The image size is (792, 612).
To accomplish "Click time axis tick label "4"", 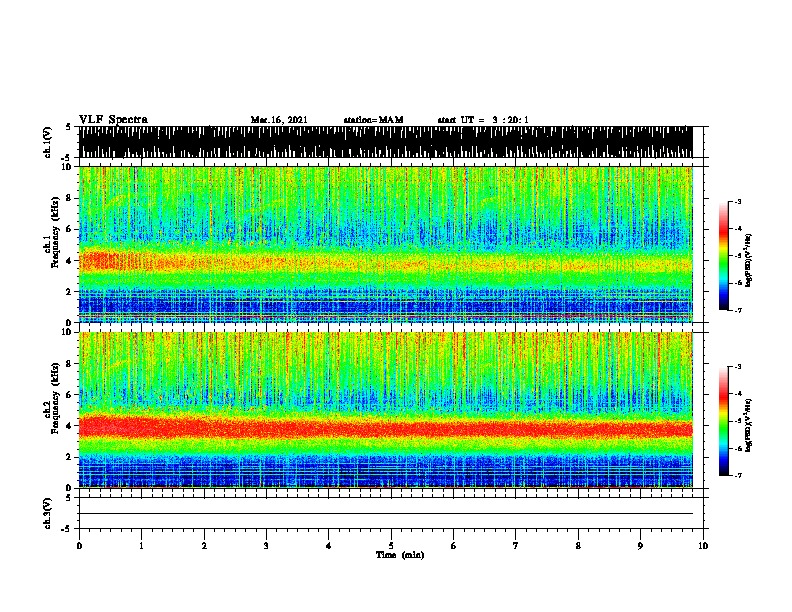I will tap(329, 546).
